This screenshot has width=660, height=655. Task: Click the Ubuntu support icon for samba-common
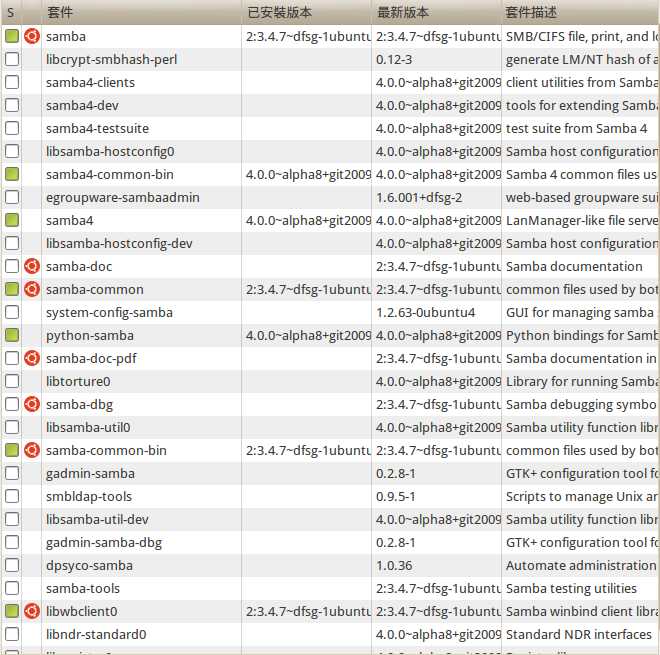click(x=32, y=289)
